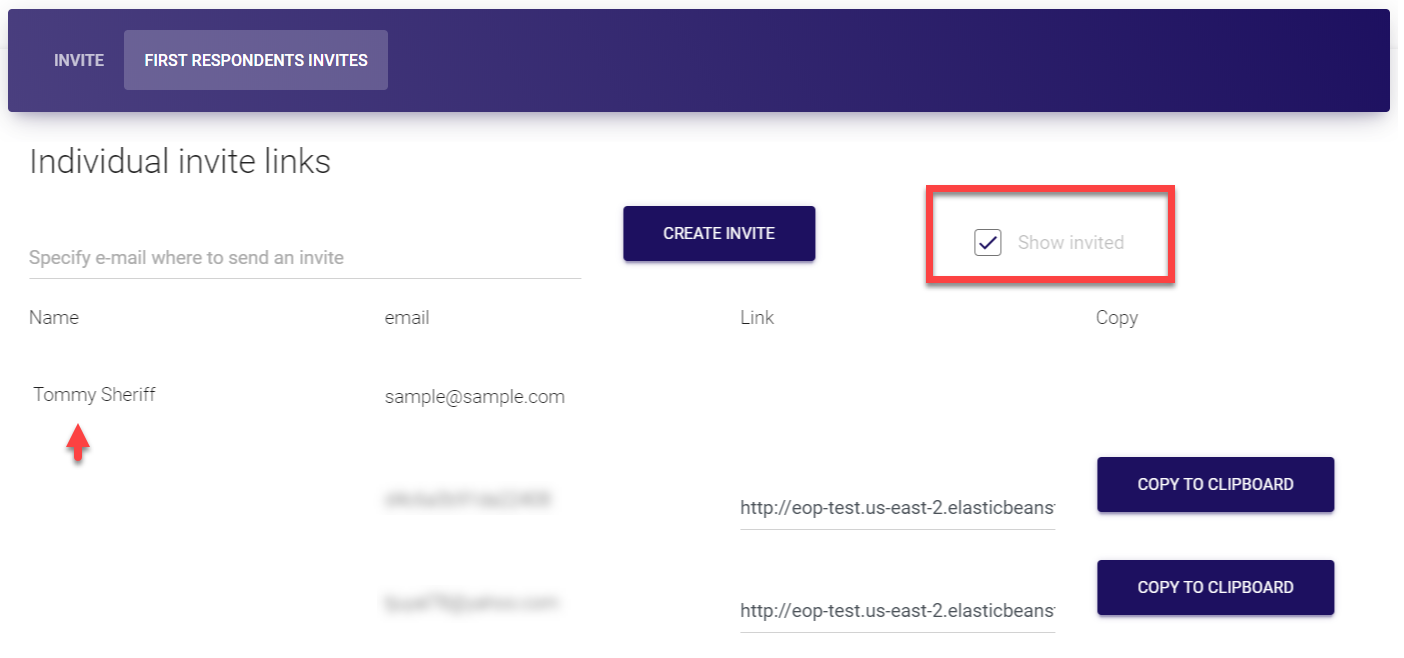Click the 'Individual invite links' heading
The height and width of the screenshot is (658, 1404).
(x=180, y=162)
